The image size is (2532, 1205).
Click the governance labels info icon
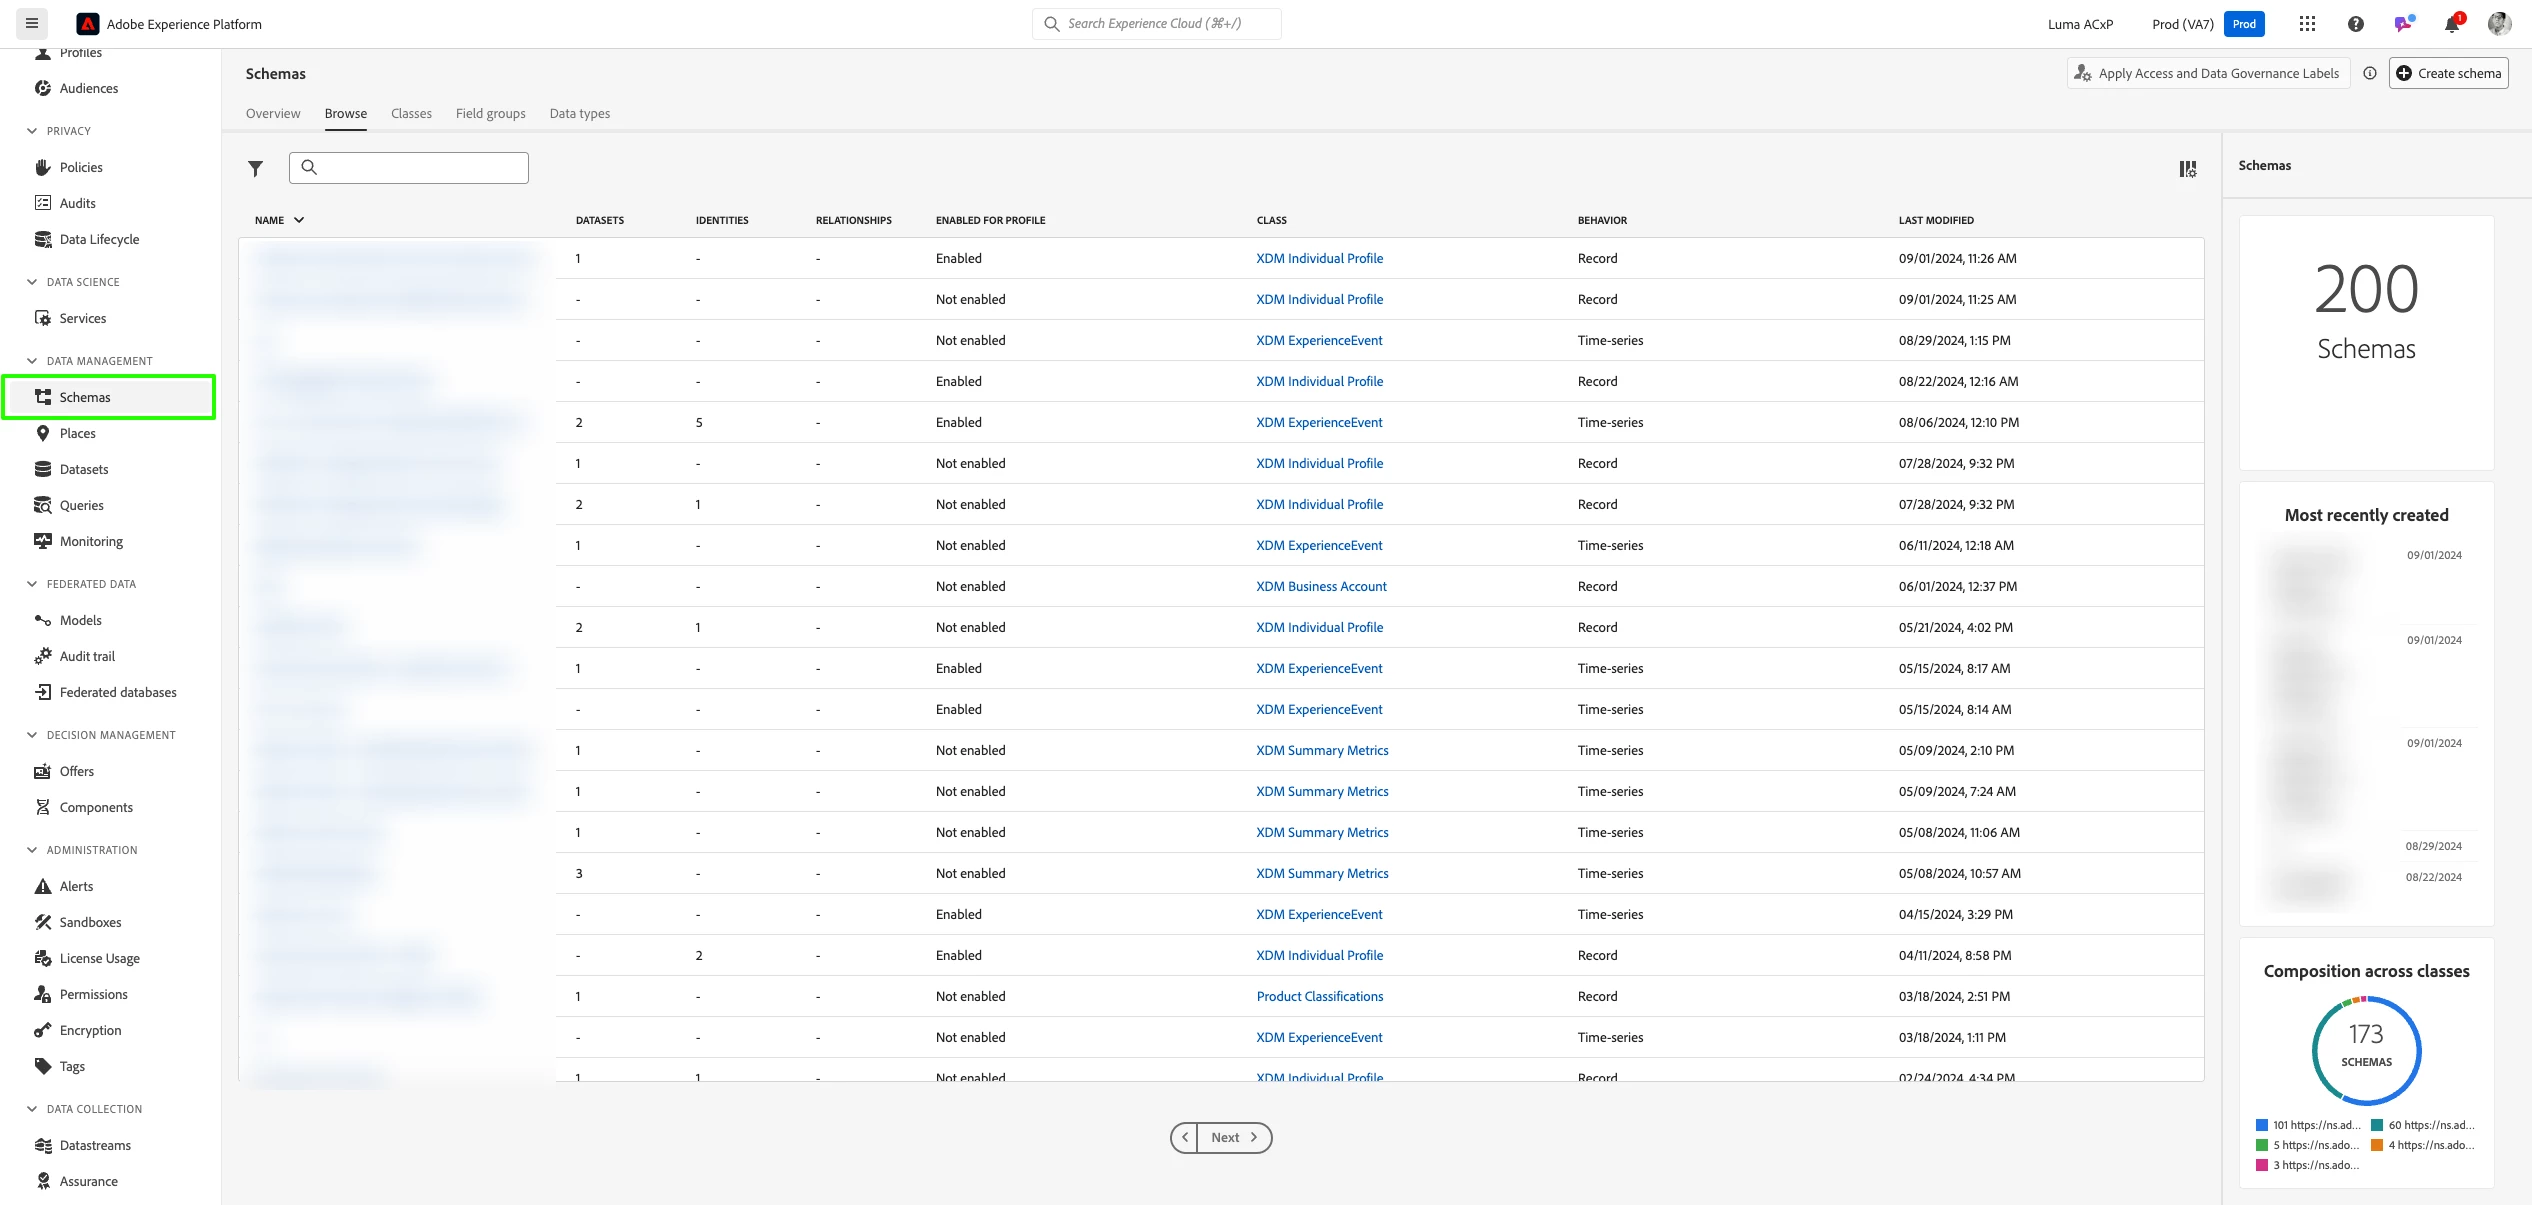pyautogui.click(x=2370, y=73)
